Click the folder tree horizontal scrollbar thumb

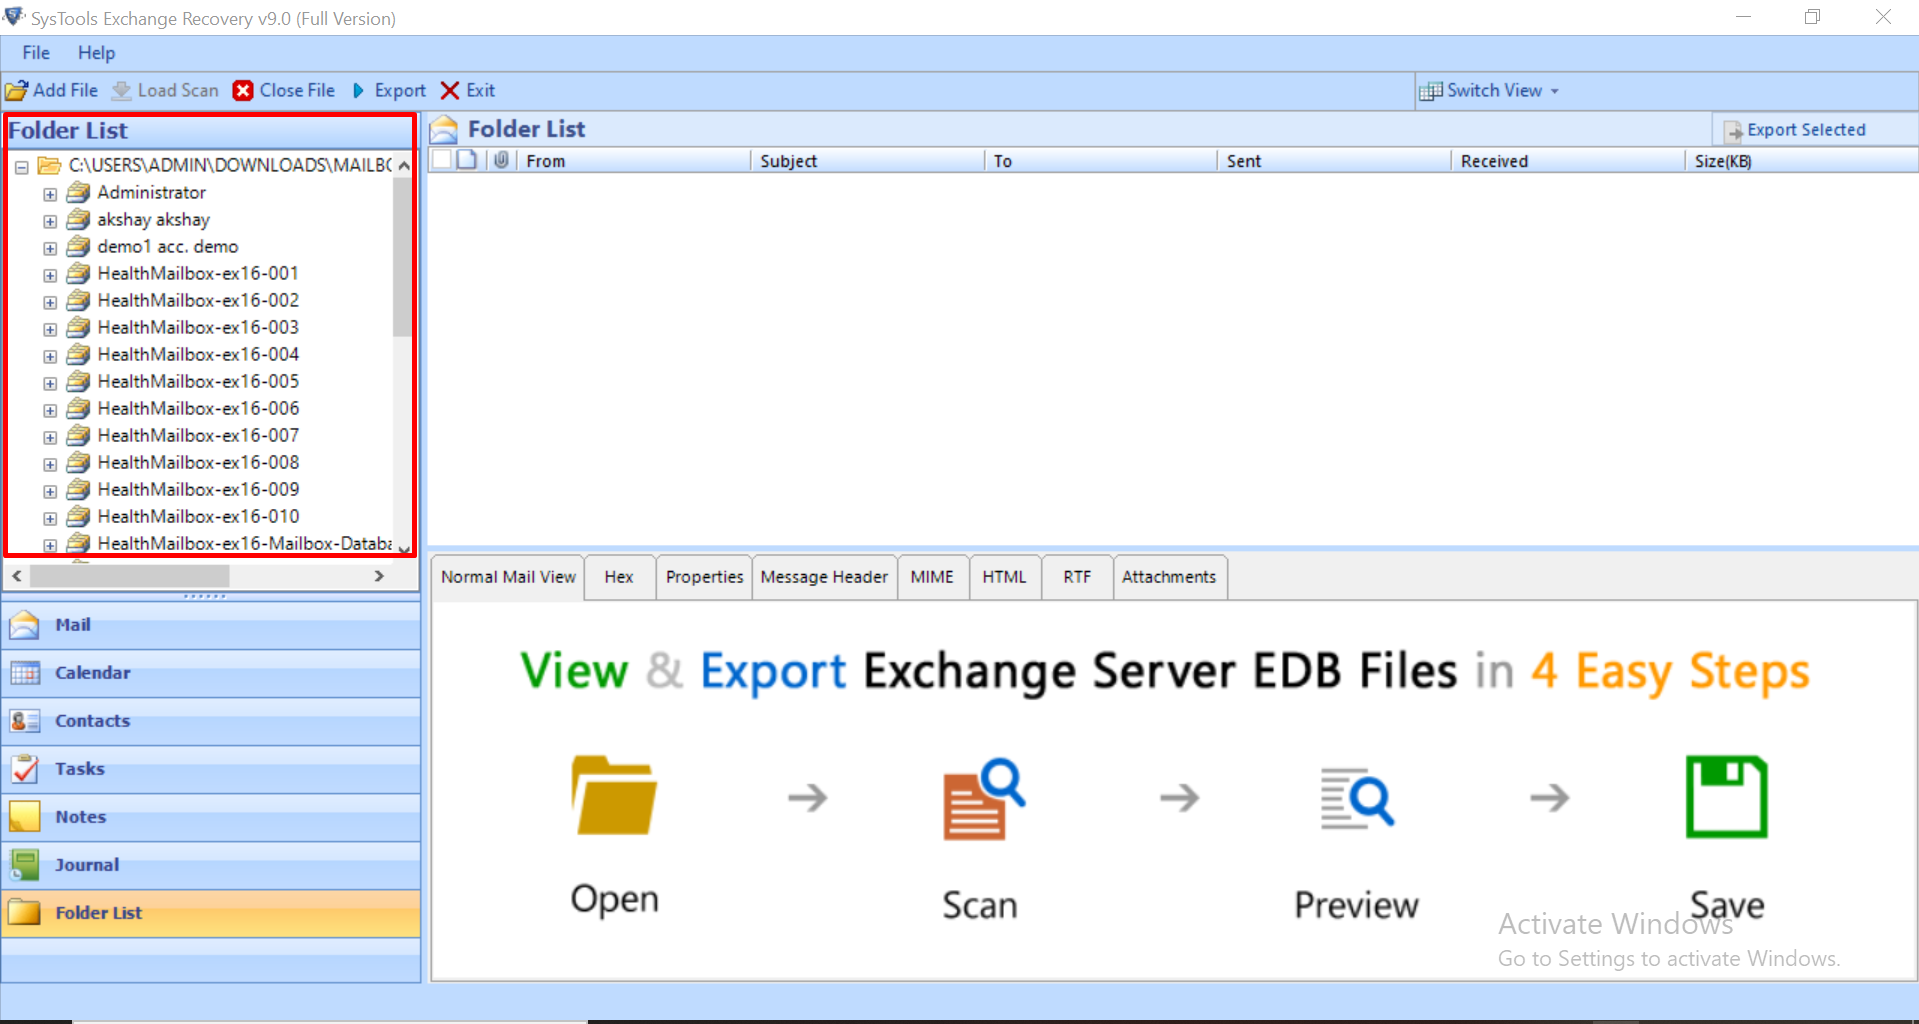pos(130,576)
